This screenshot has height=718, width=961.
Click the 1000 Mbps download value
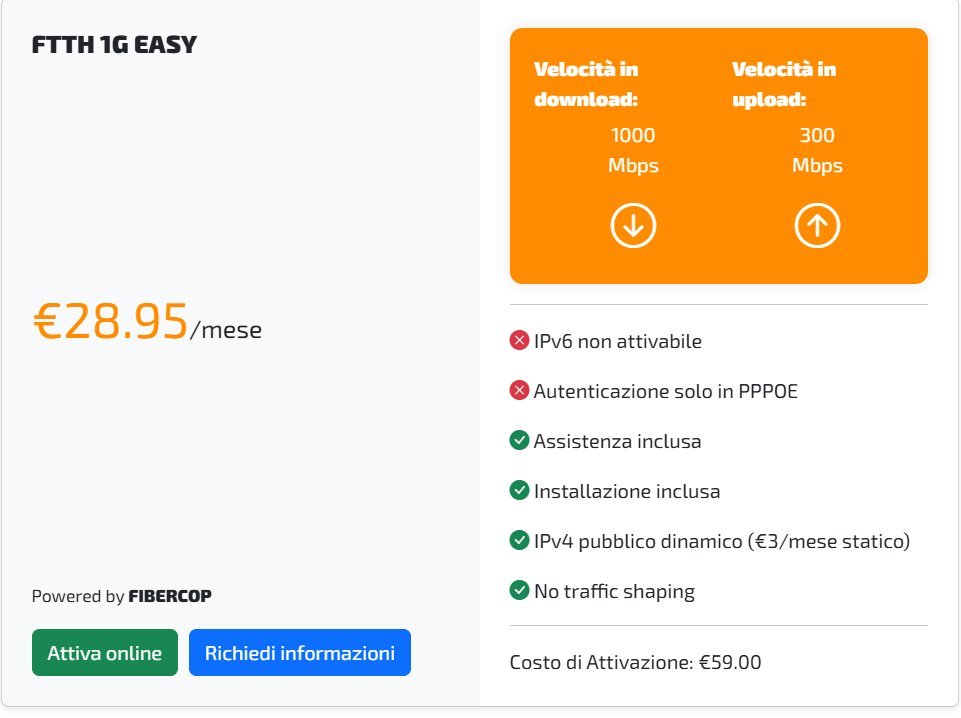pos(633,150)
